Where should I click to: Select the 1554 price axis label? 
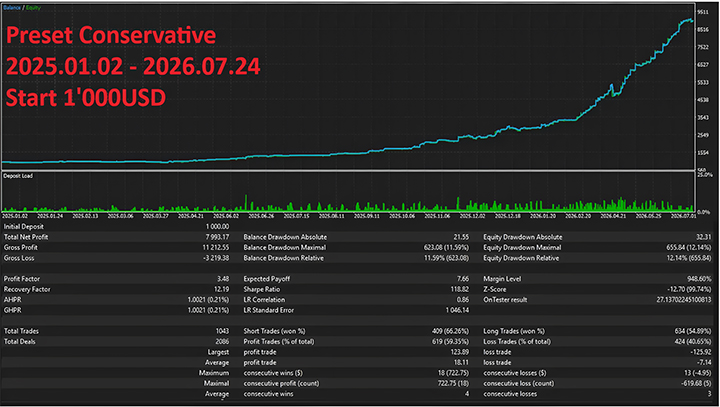[x=703, y=153]
